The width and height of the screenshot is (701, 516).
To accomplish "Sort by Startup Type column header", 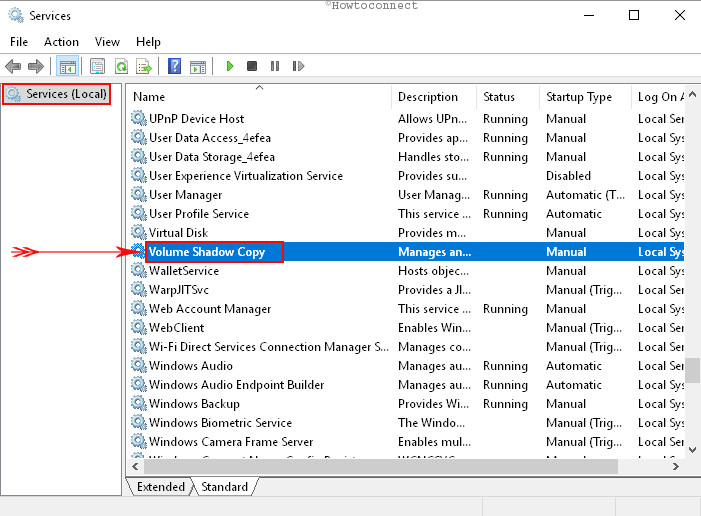I will click(x=579, y=97).
